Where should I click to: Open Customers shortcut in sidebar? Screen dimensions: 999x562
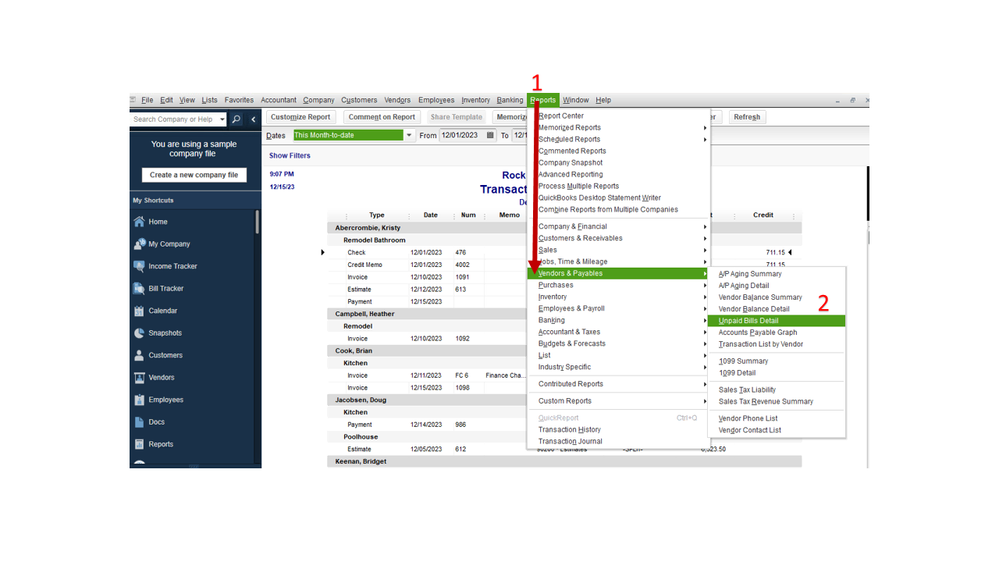coord(165,356)
